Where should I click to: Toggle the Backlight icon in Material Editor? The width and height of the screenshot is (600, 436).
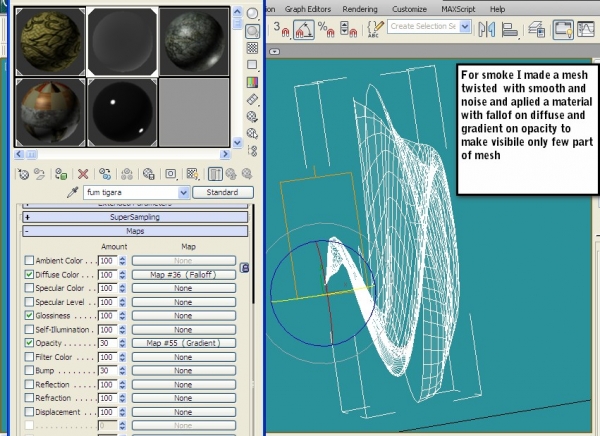click(252, 31)
